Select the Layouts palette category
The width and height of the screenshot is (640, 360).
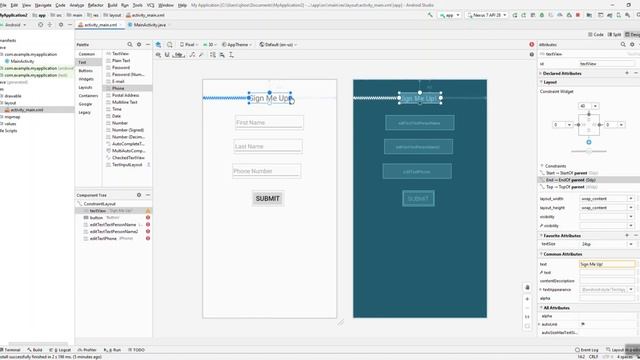[85, 87]
